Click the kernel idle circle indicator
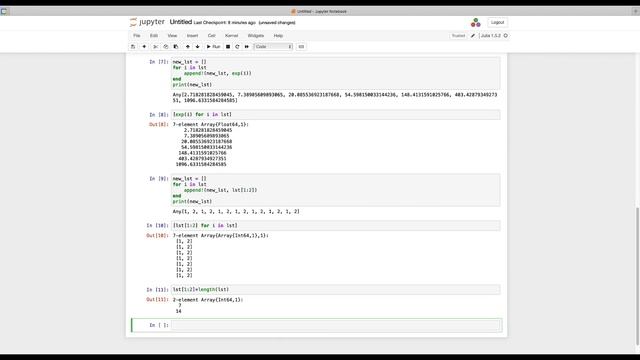The width and height of the screenshot is (640, 360). [x=505, y=36]
